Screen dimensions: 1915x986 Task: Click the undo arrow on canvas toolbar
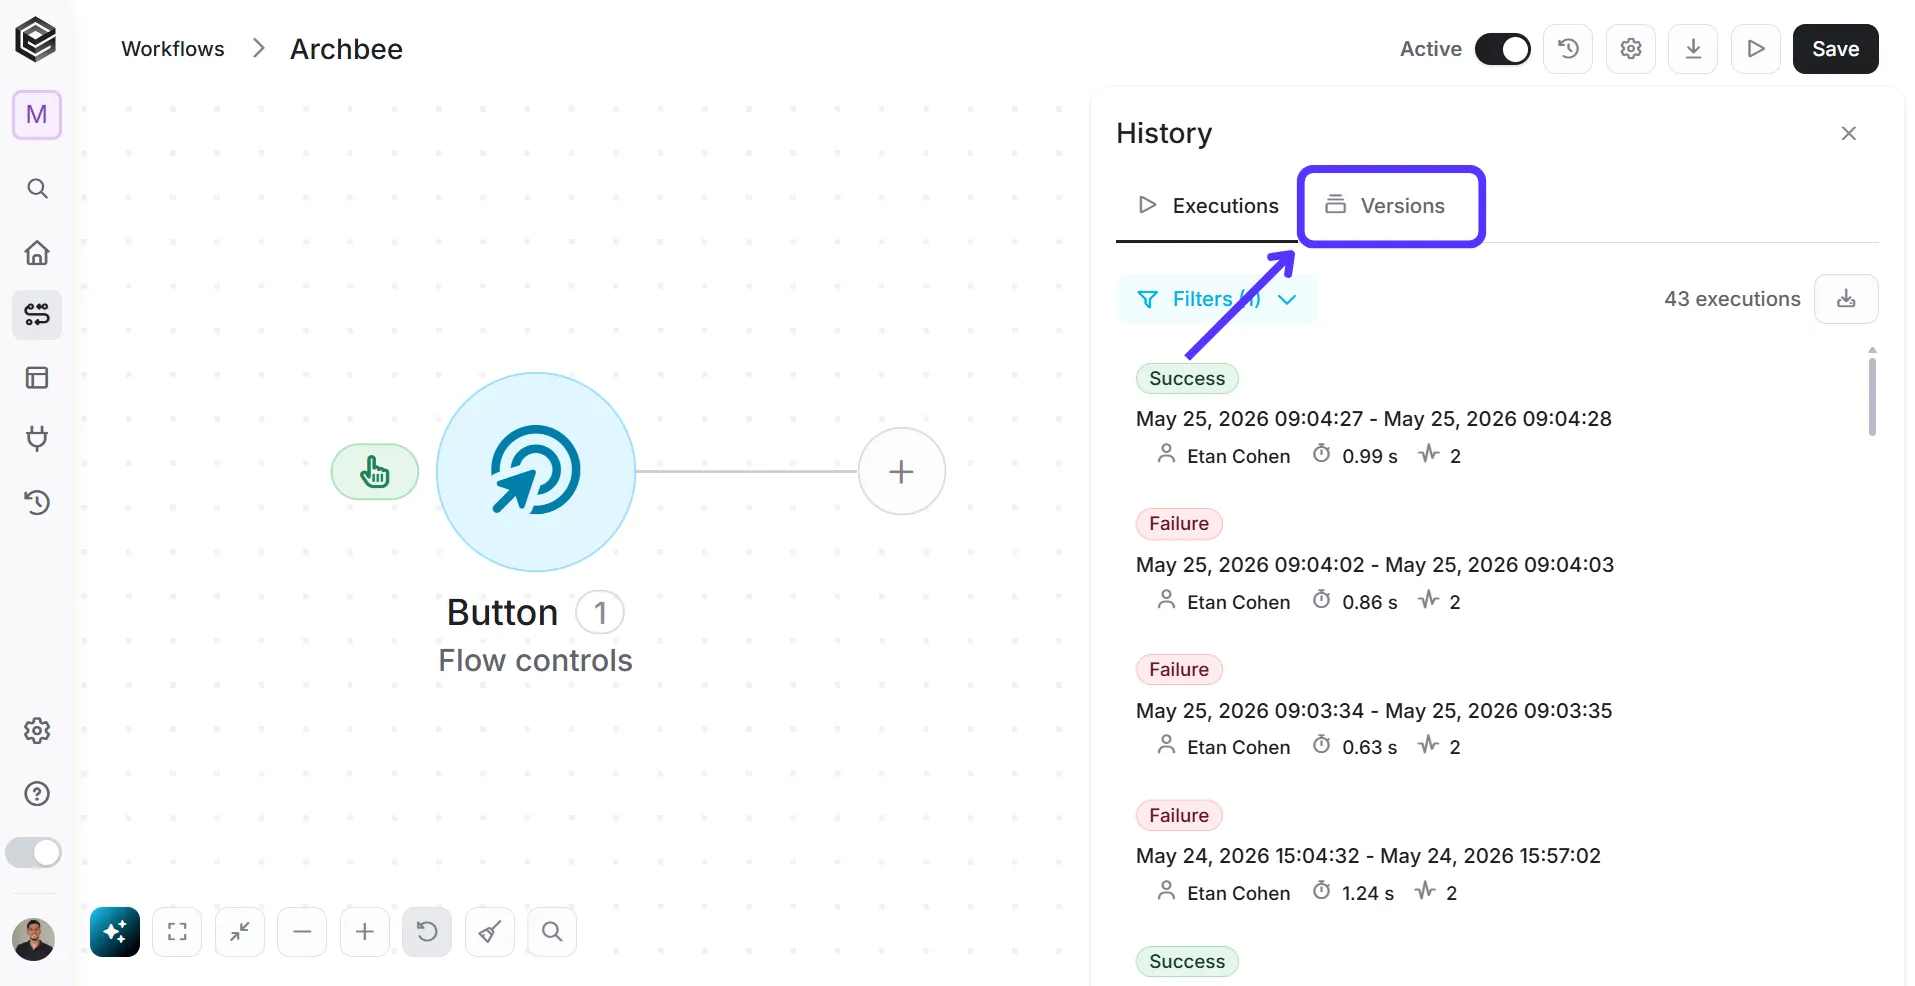[x=427, y=932]
